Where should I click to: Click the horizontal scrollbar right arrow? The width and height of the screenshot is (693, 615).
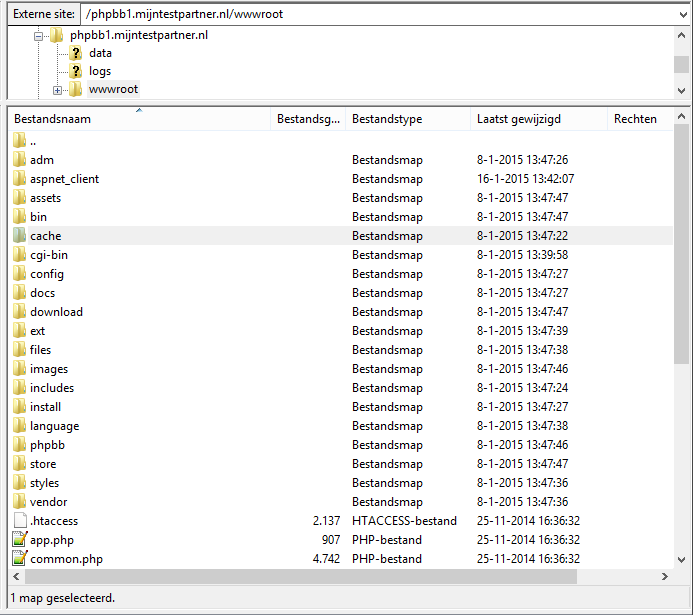point(664,577)
